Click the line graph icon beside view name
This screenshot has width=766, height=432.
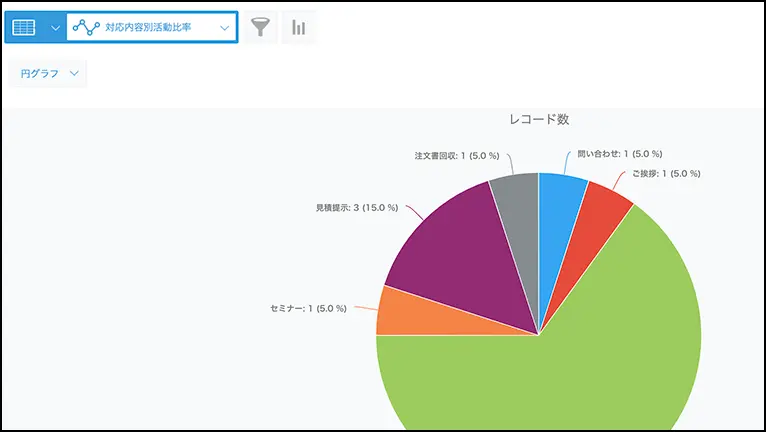pos(87,28)
